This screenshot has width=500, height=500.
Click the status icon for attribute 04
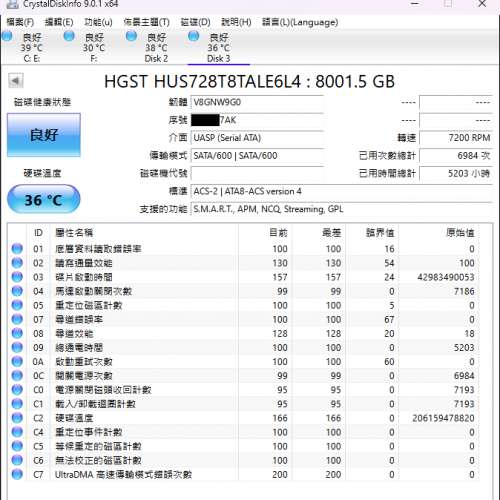coord(17,291)
